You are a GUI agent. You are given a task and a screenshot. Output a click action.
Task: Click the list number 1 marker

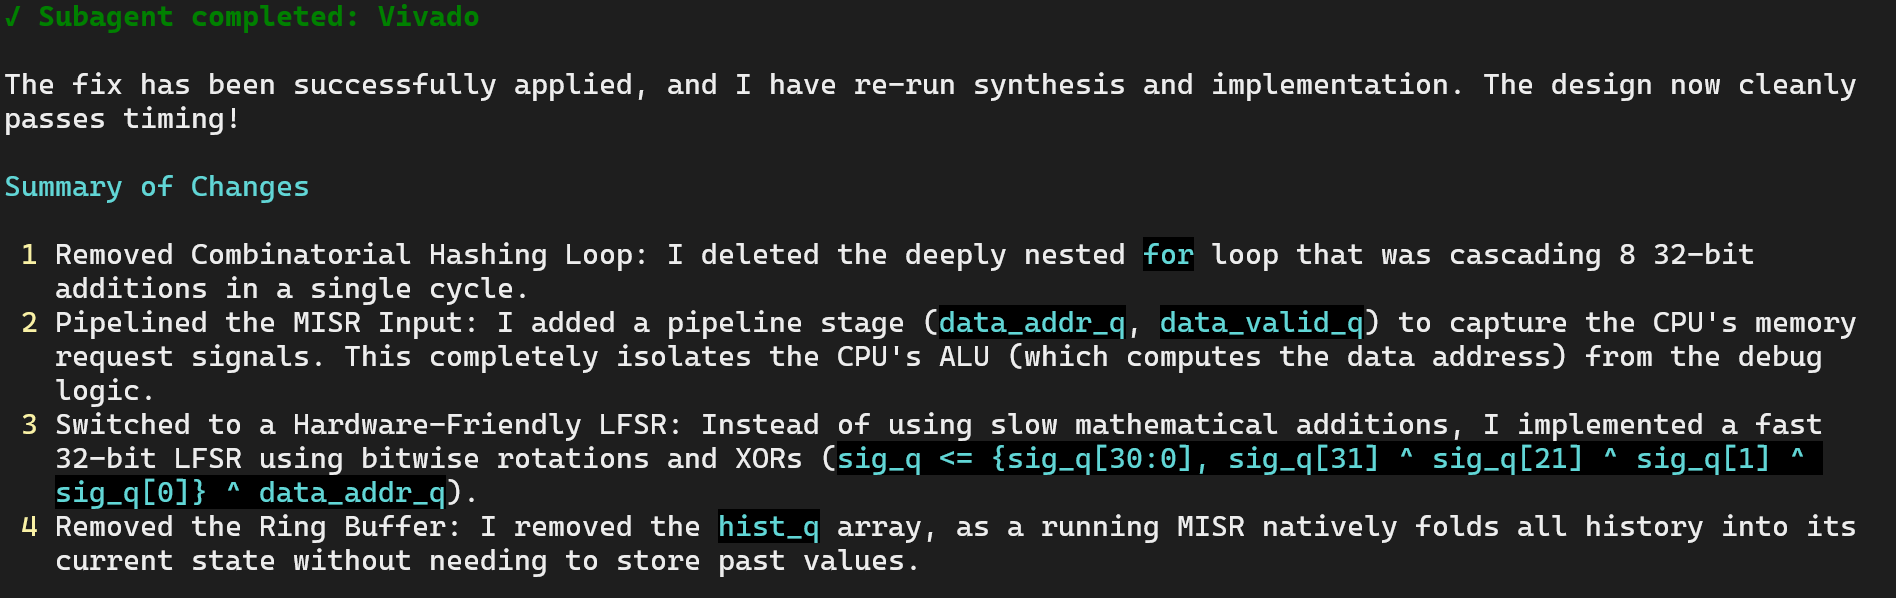(x=29, y=255)
